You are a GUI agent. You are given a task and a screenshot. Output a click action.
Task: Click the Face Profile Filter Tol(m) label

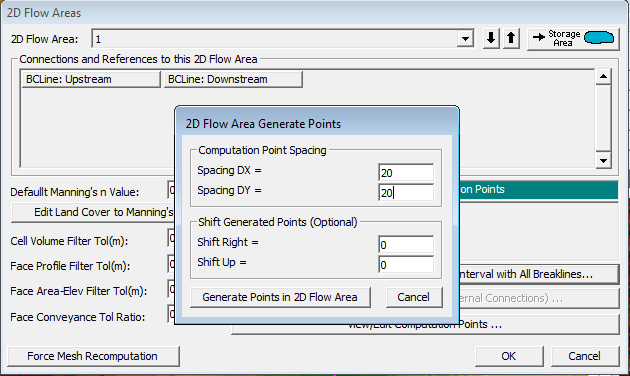[70, 266]
